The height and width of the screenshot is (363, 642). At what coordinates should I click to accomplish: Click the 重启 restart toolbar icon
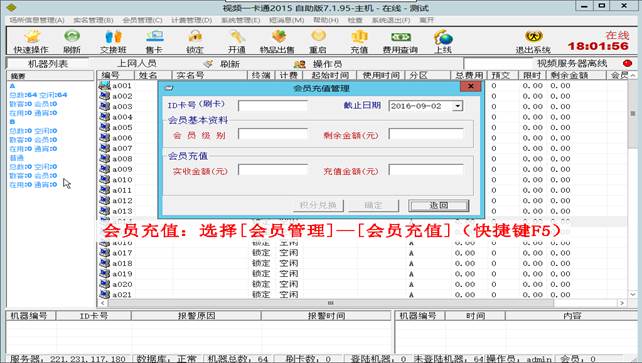click(x=318, y=41)
